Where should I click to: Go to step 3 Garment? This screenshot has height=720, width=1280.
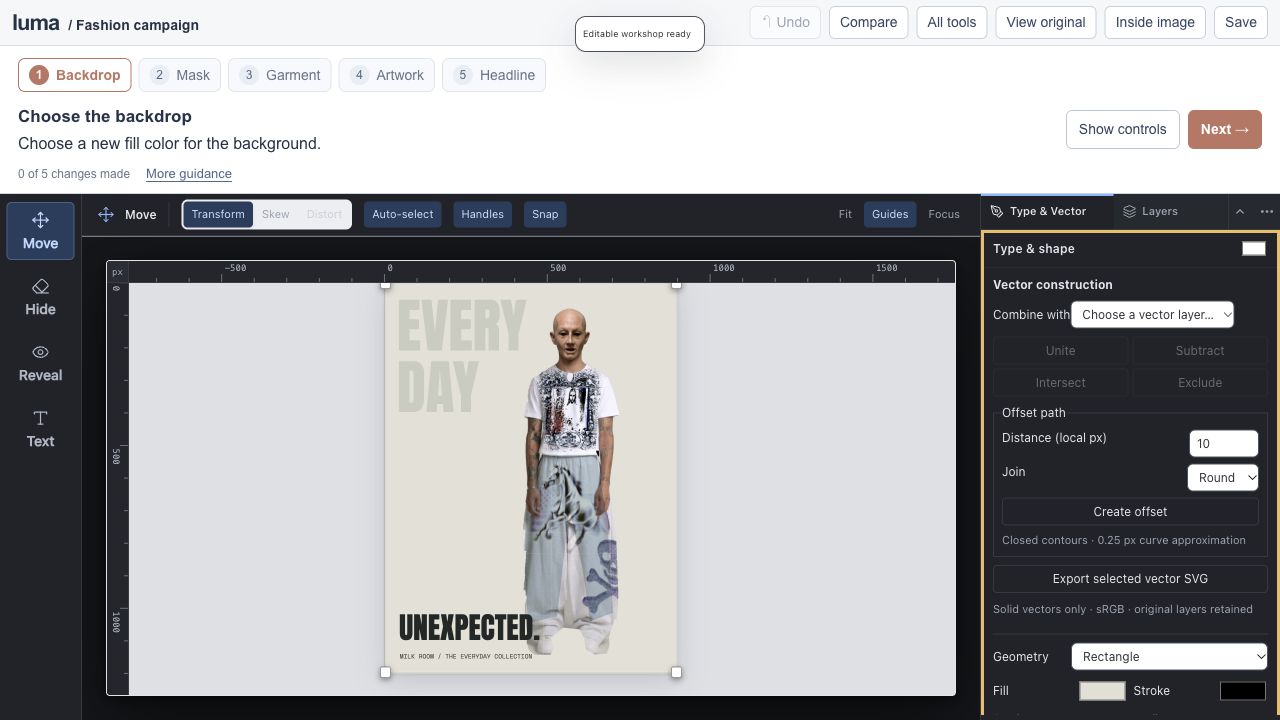tap(280, 75)
